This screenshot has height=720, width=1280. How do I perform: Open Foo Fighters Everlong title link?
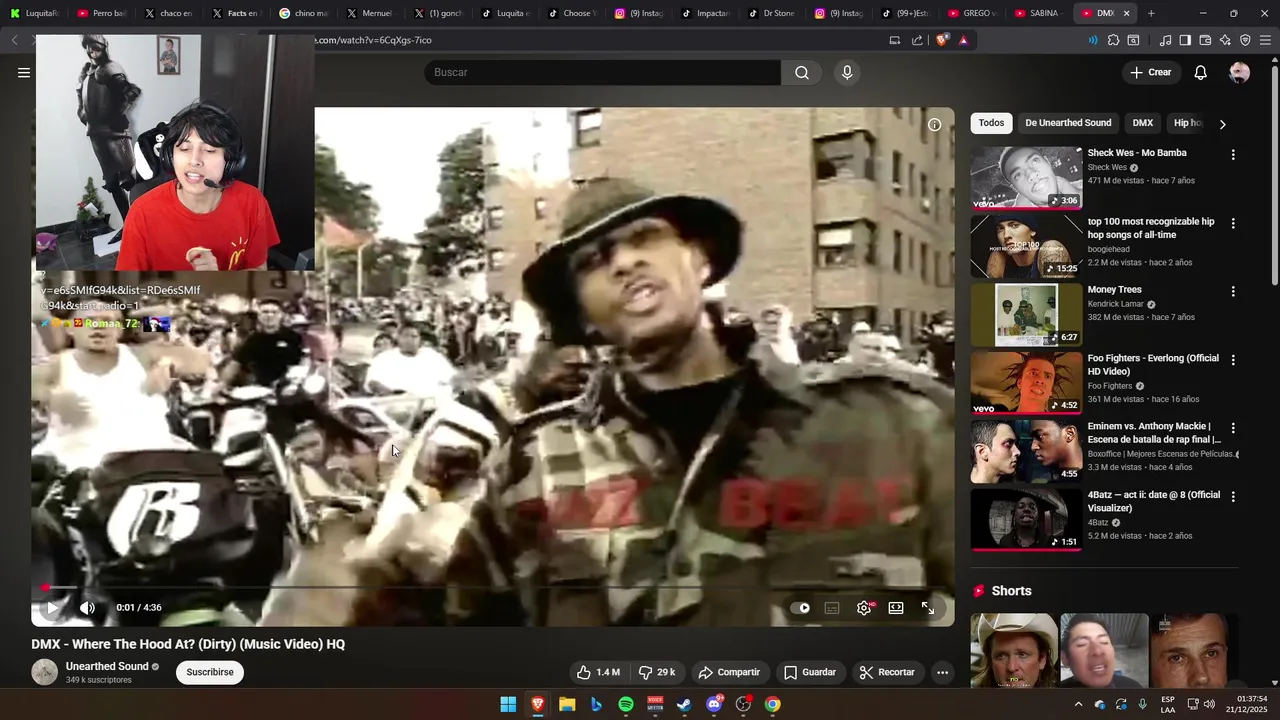pyautogui.click(x=1153, y=365)
